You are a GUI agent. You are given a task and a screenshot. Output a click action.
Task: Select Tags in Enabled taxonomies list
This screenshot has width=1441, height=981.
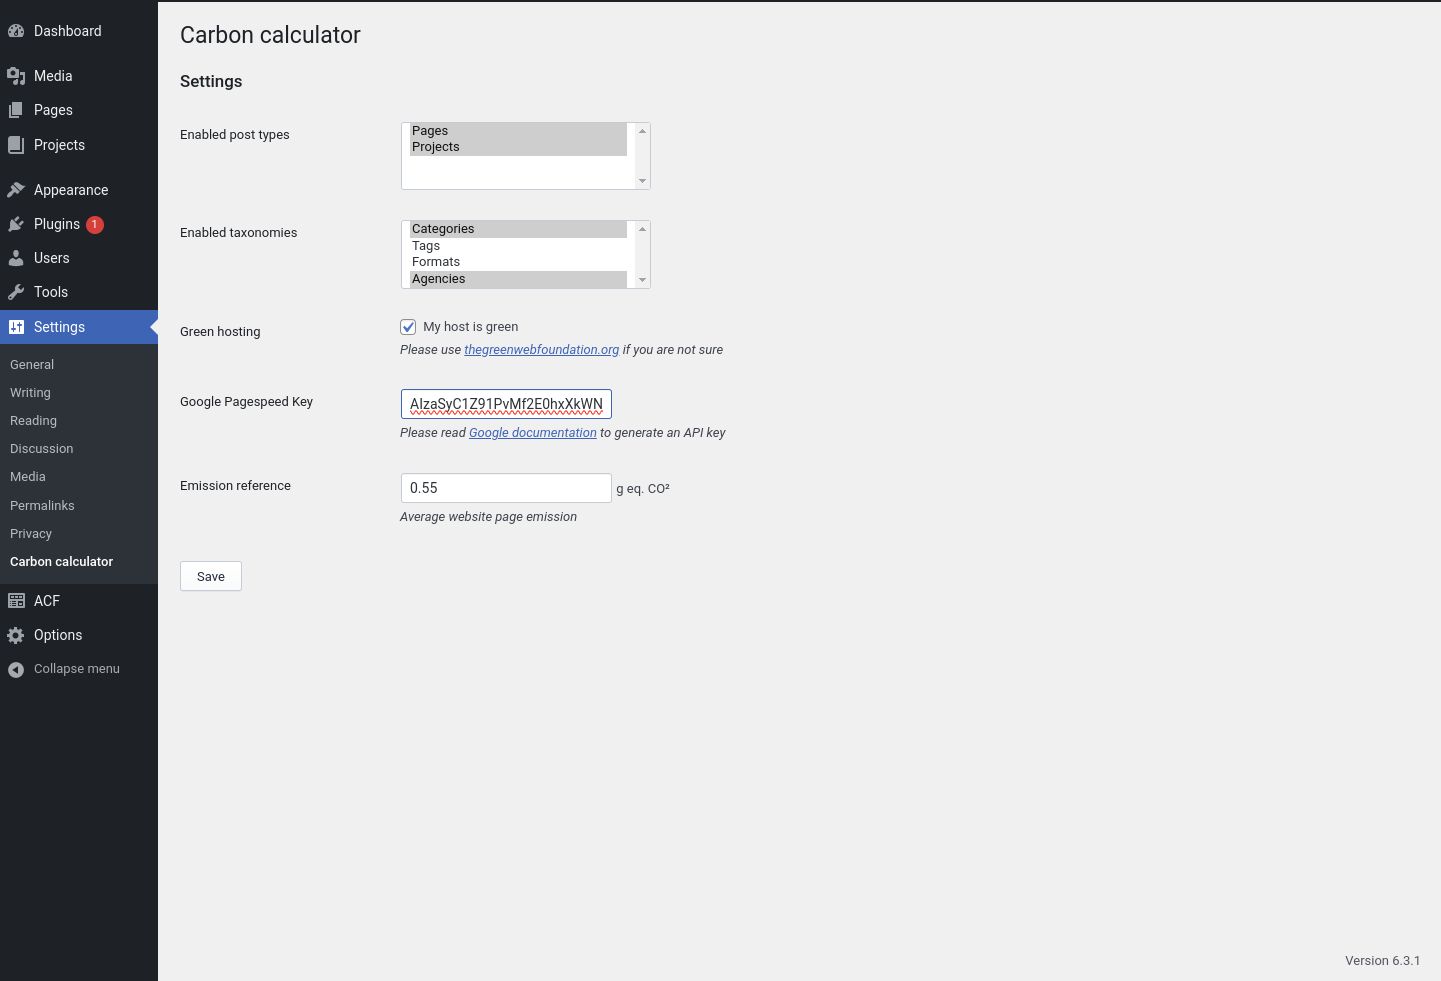click(518, 246)
